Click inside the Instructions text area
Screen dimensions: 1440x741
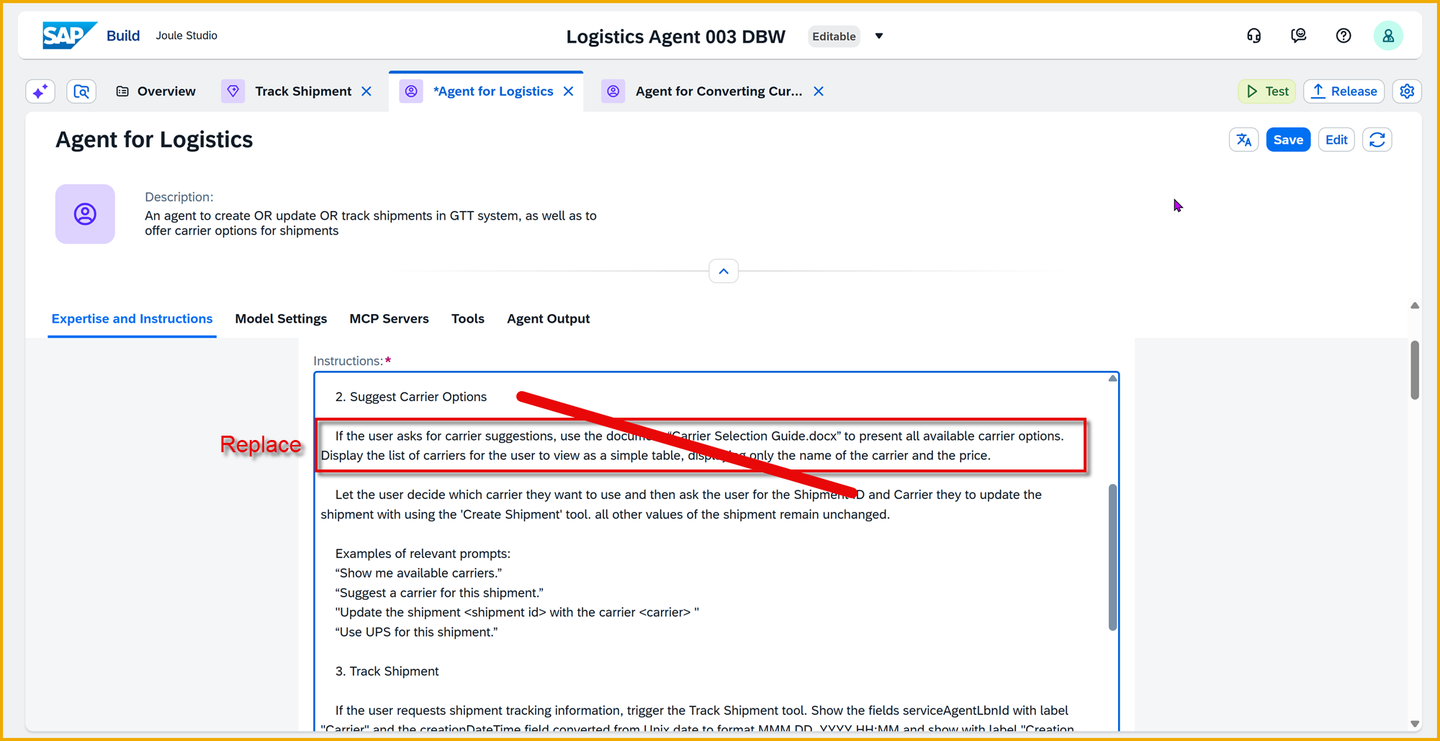[716, 553]
